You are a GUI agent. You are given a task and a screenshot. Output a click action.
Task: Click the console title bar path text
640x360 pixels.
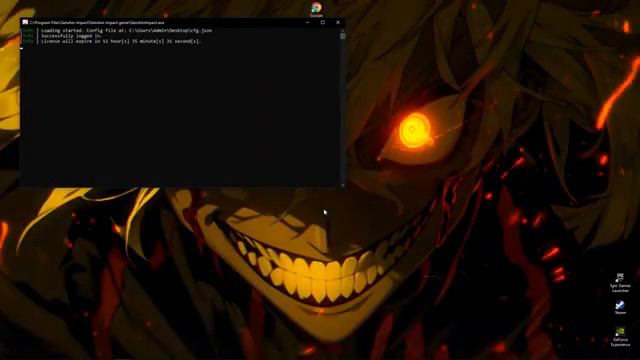pyautogui.click(x=97, y=22)
